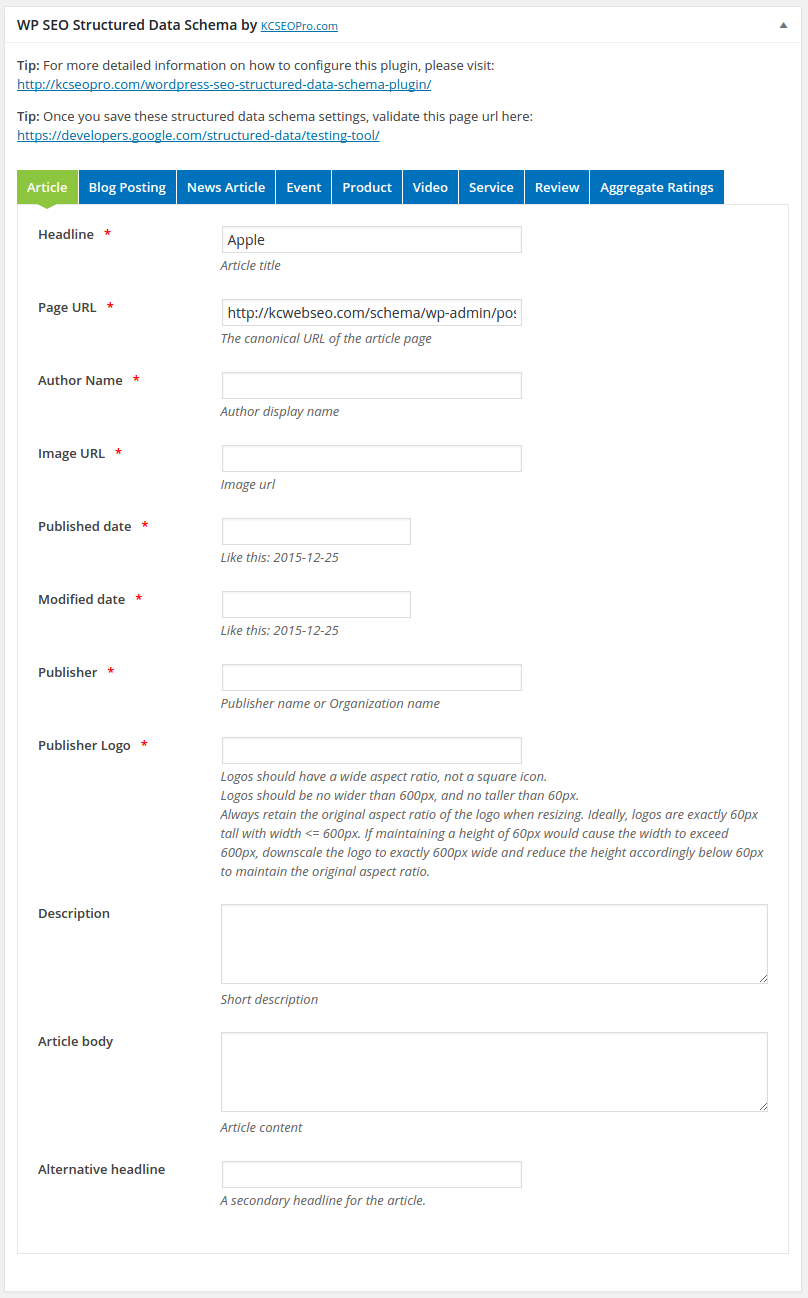Switch to the News Article tab
Screen dimensions: 808x1298
click(x=226, y=187)
